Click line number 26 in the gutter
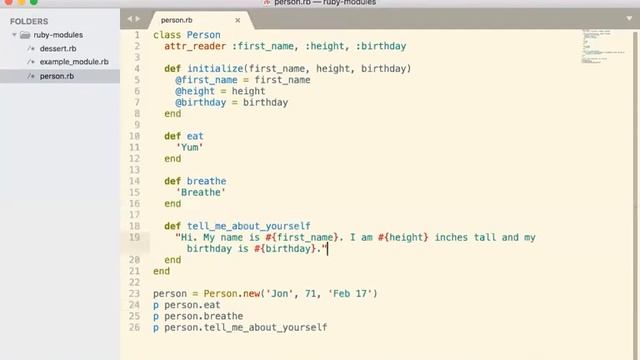This screenshot has width=640, height=360. (x=134, y=327)
